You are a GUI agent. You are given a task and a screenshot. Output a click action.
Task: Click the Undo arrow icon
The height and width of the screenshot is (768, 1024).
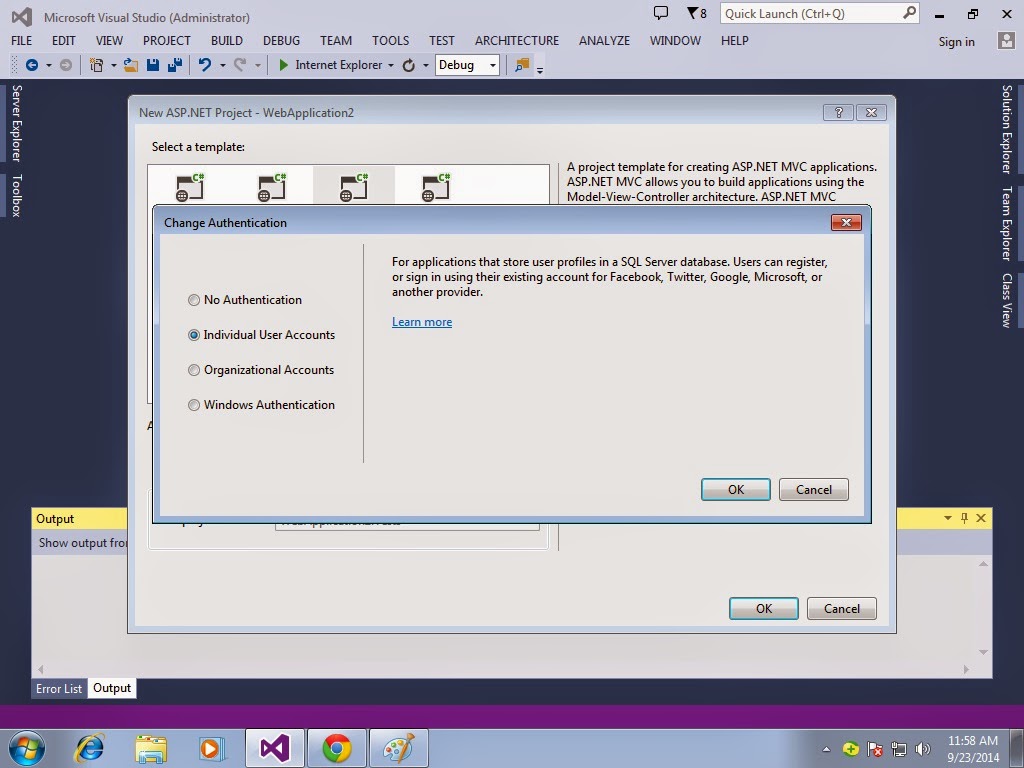205,65
